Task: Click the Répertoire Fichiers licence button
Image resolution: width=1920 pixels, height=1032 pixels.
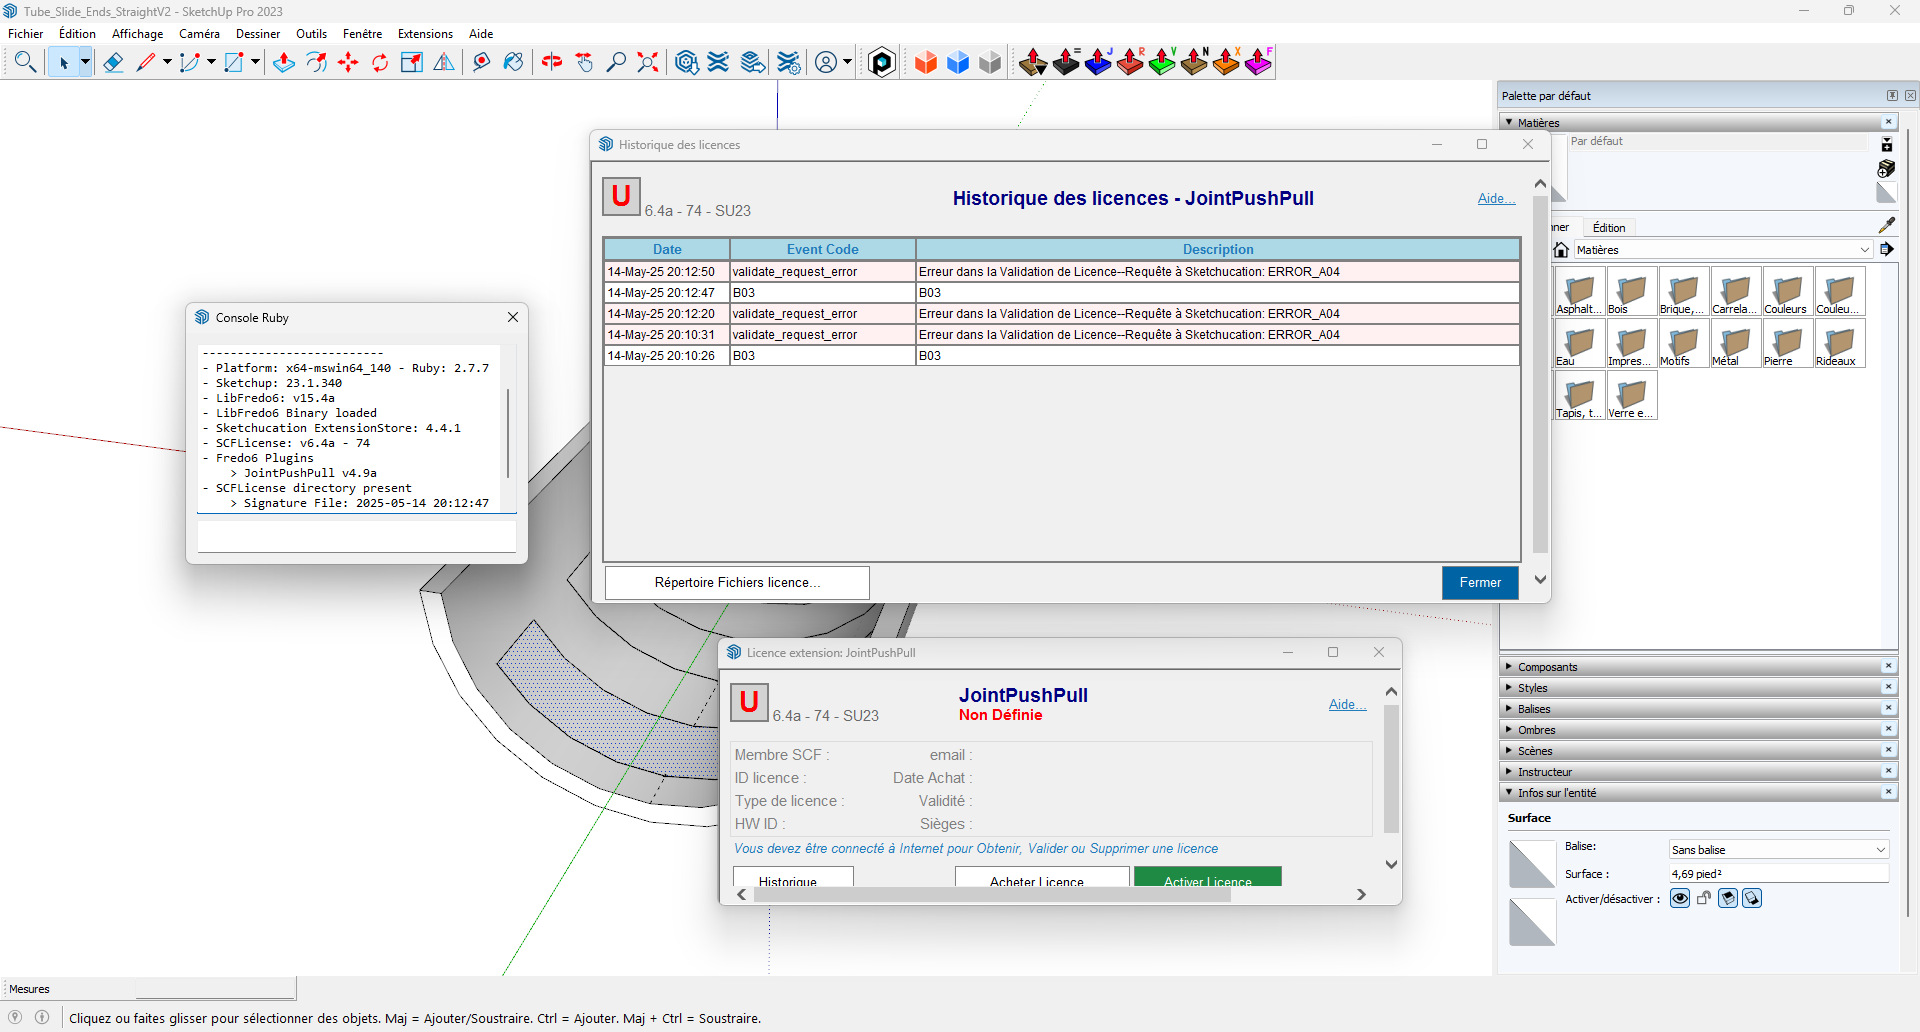Action: [737, 583]
